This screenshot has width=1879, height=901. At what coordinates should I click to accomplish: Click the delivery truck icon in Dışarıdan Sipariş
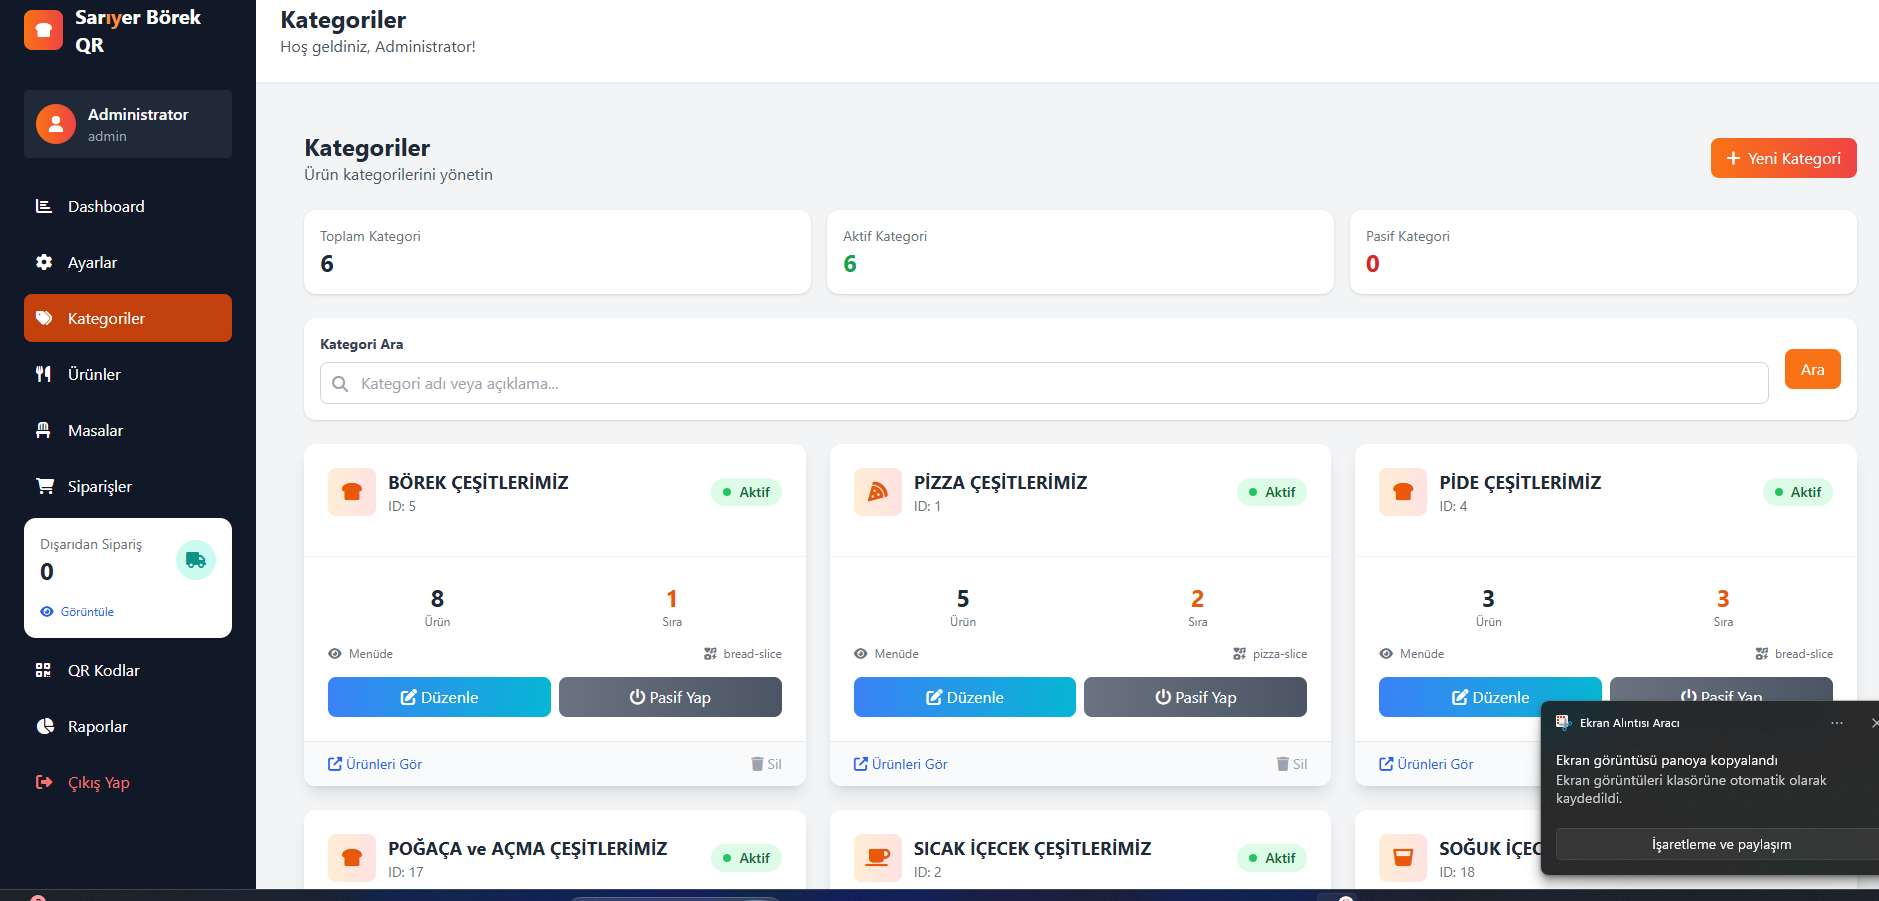196,560
